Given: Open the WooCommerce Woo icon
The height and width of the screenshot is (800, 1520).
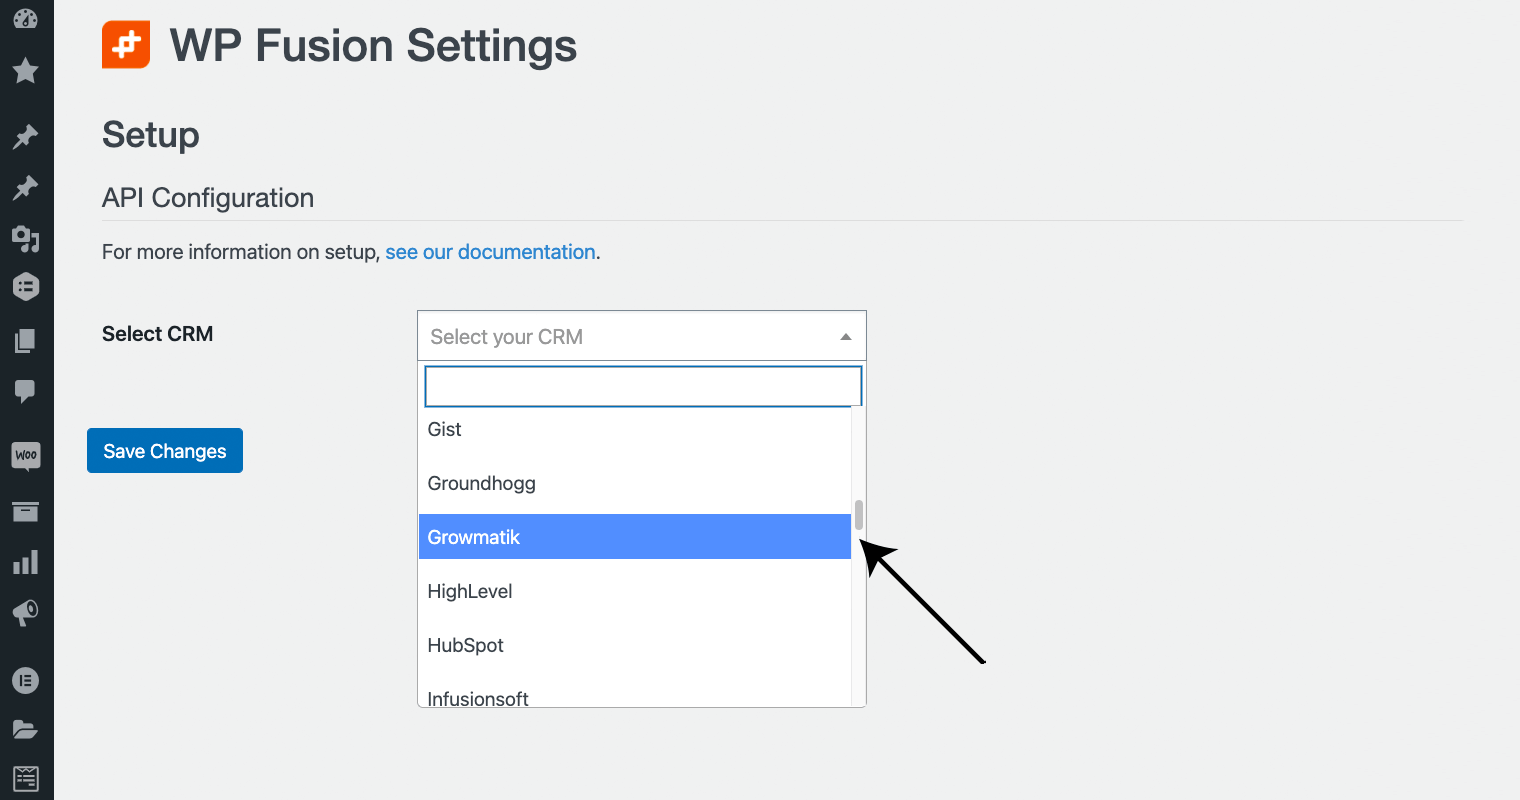Looking at the screenshot, I should tap(26, 455).
